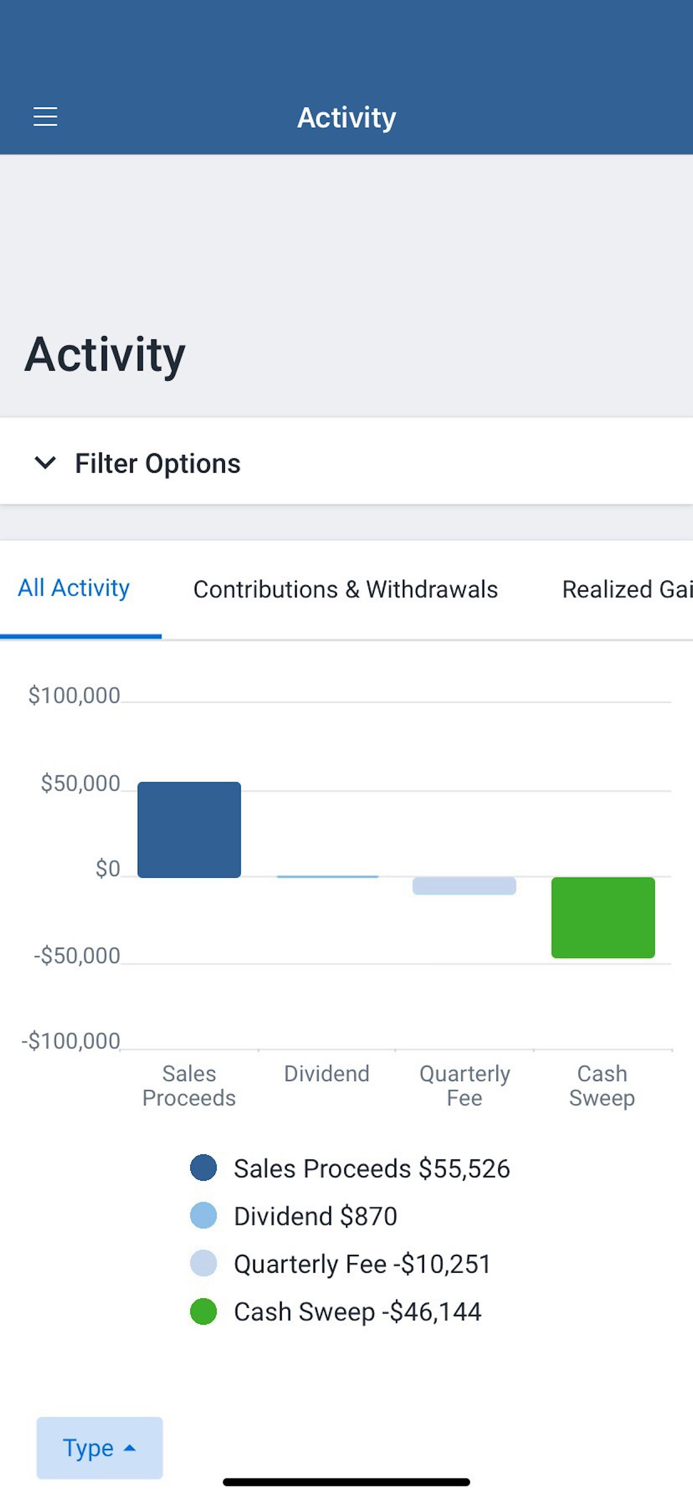Click the Type dropdown caret arrow

(x=129, y=1448)
